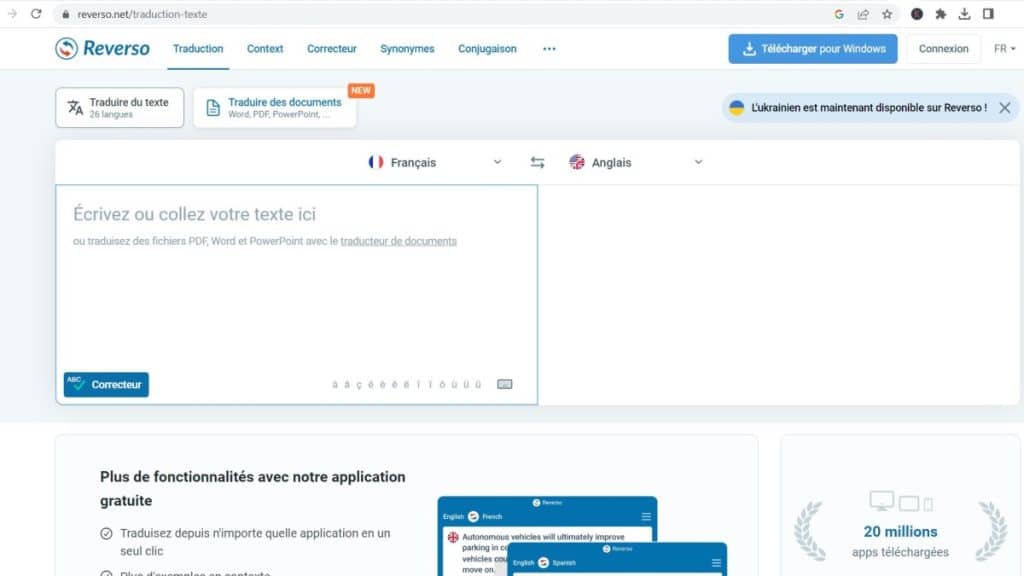Open the FR interface language dropdown
The image size is (1024, 576).
(1004, 49)
